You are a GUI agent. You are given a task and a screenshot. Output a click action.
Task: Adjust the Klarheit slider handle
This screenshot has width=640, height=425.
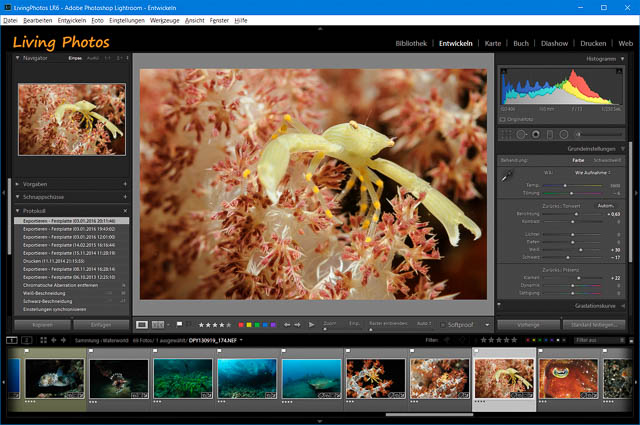[578, 278]
